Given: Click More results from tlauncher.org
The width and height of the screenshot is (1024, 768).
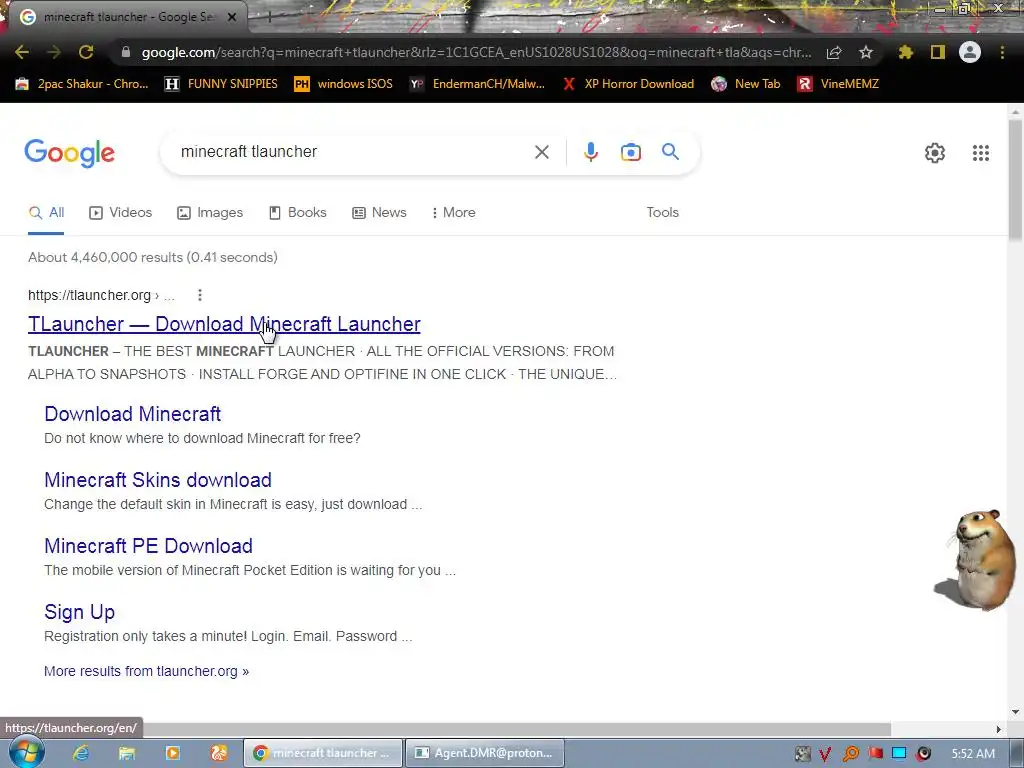Looking at the screenshot, I should pos(146,671).
